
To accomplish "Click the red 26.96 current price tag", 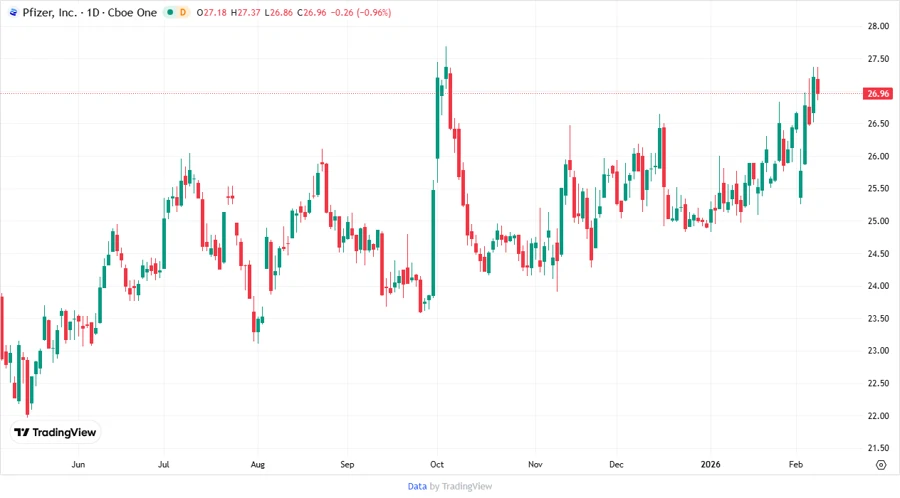I will pos(878,94).
